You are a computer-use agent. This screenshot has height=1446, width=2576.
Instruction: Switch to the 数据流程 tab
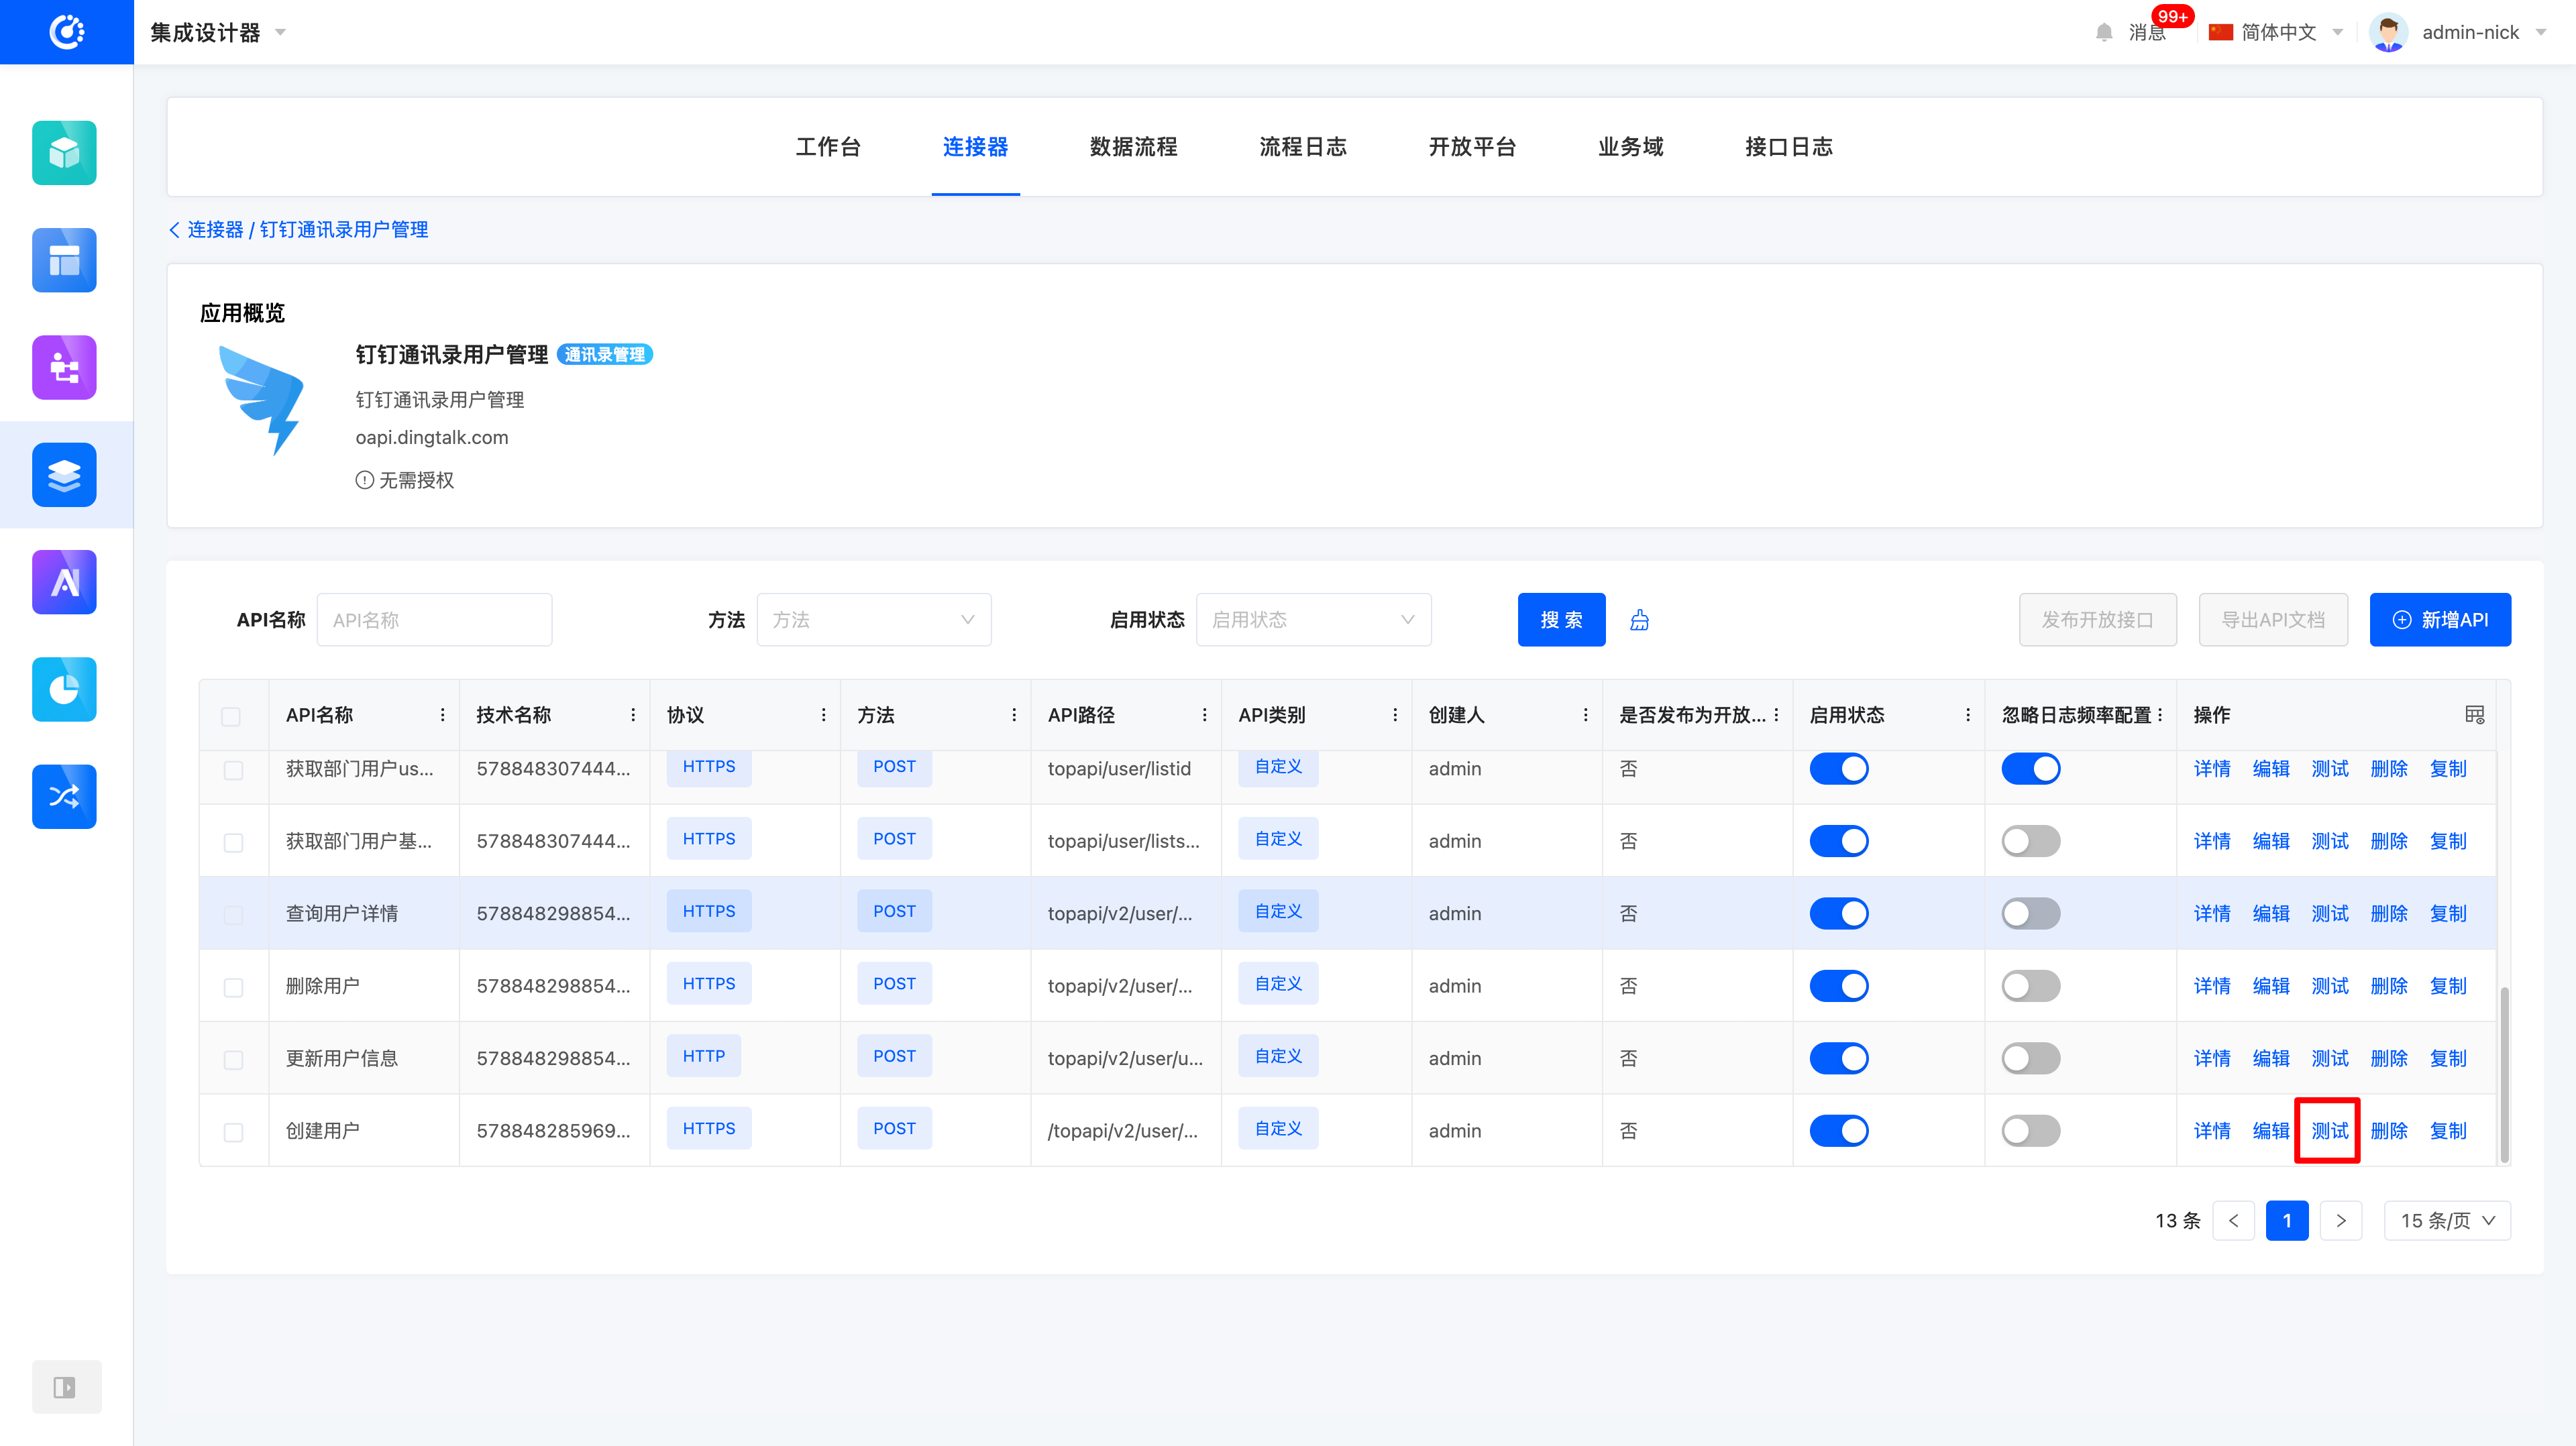point(1133,147)
